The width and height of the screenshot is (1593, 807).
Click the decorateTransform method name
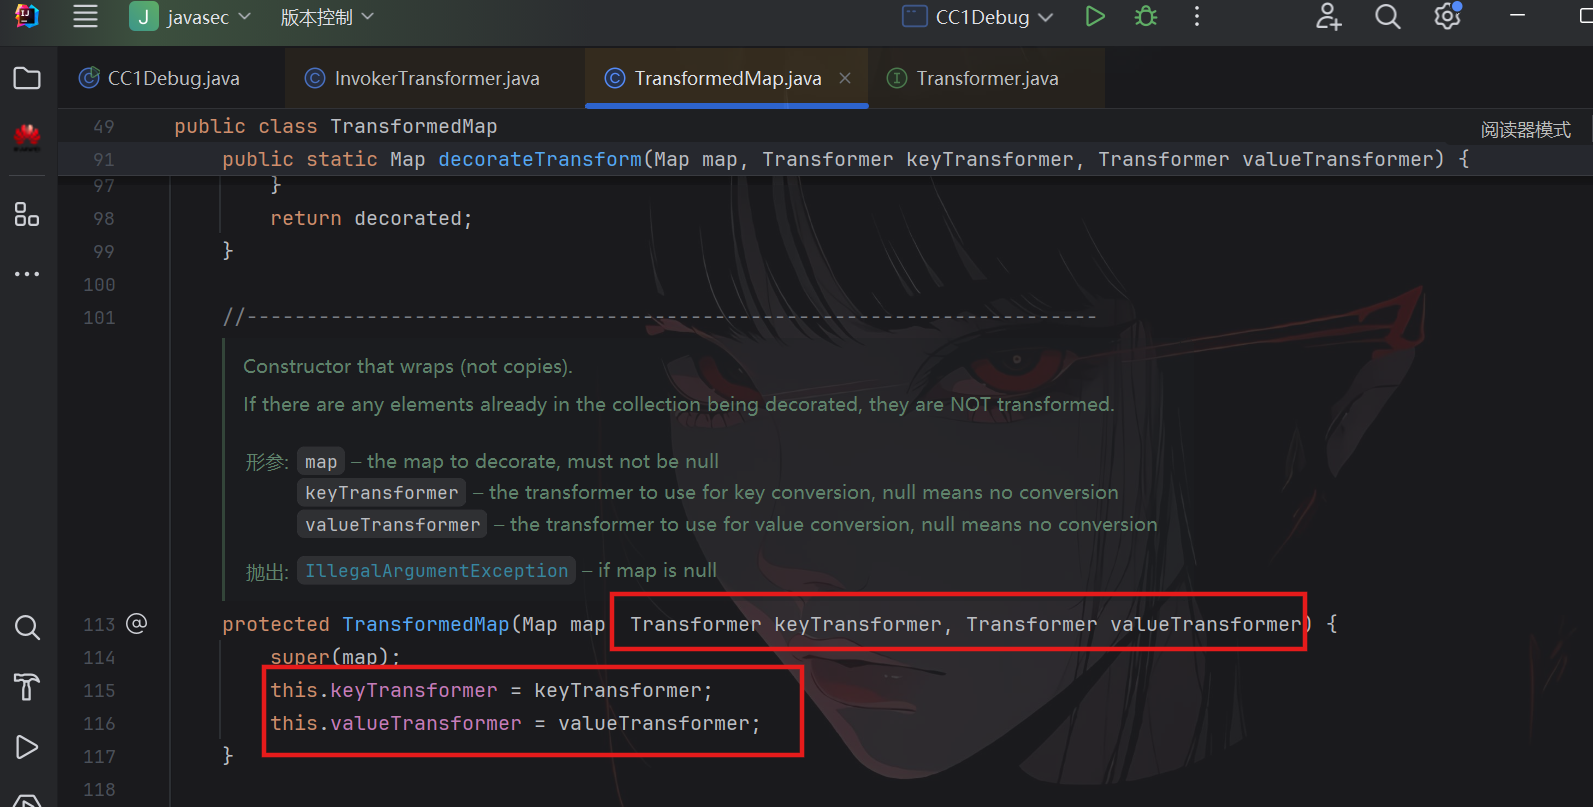pos(540,159)
